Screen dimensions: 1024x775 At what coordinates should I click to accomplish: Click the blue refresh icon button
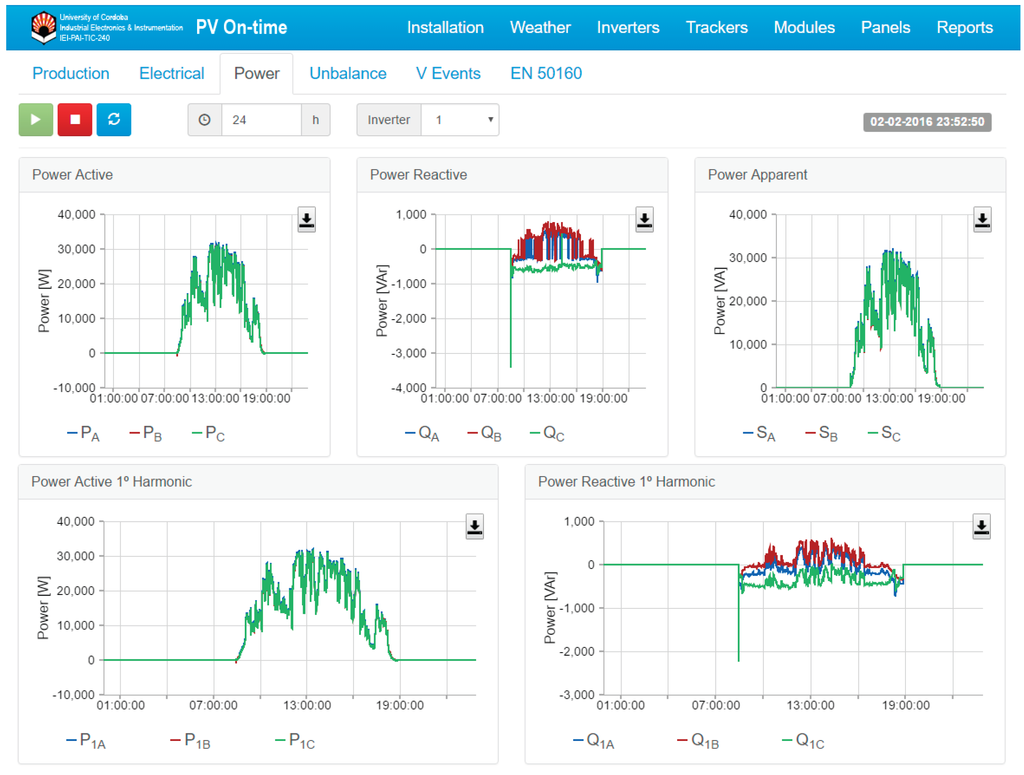114,120
